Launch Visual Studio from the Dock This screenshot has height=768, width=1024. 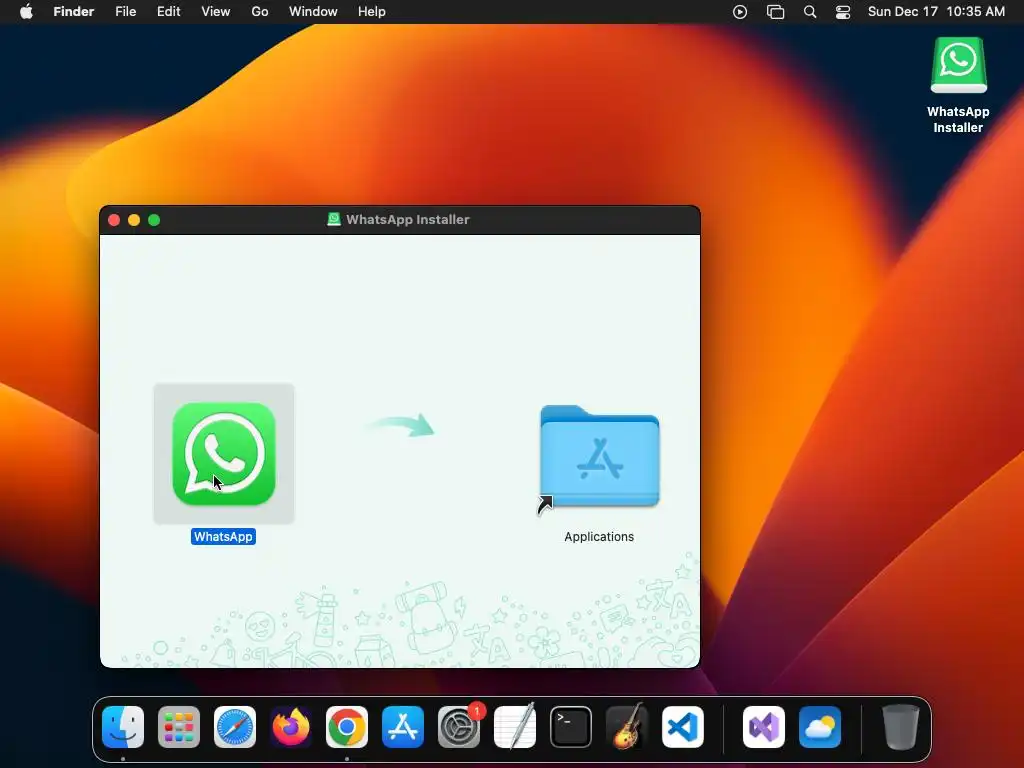click(764, 727)
